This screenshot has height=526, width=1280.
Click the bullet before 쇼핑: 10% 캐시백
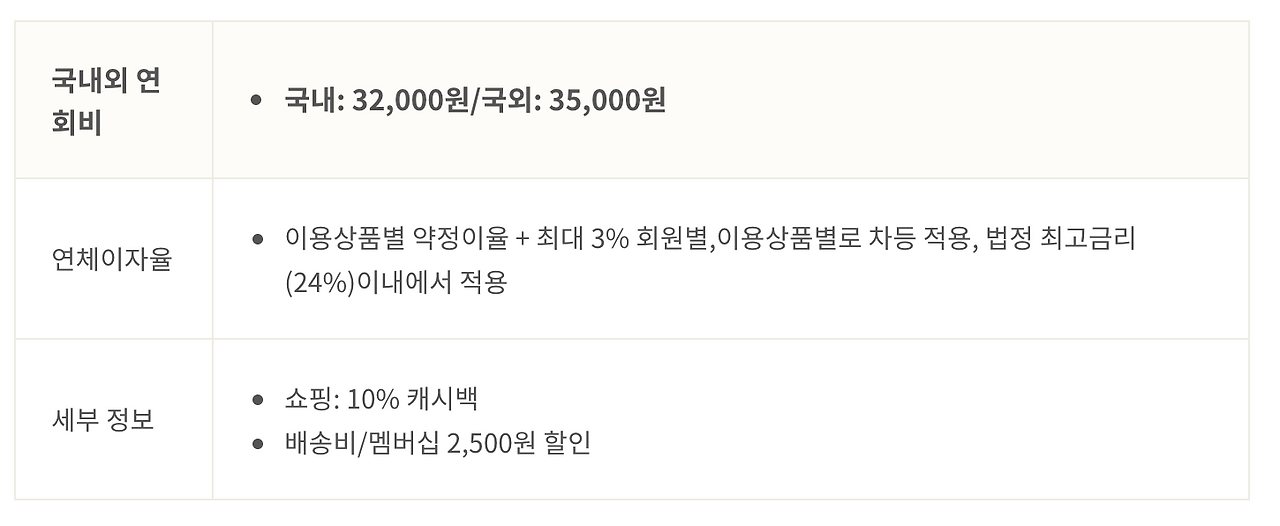[x=257, y=400]
